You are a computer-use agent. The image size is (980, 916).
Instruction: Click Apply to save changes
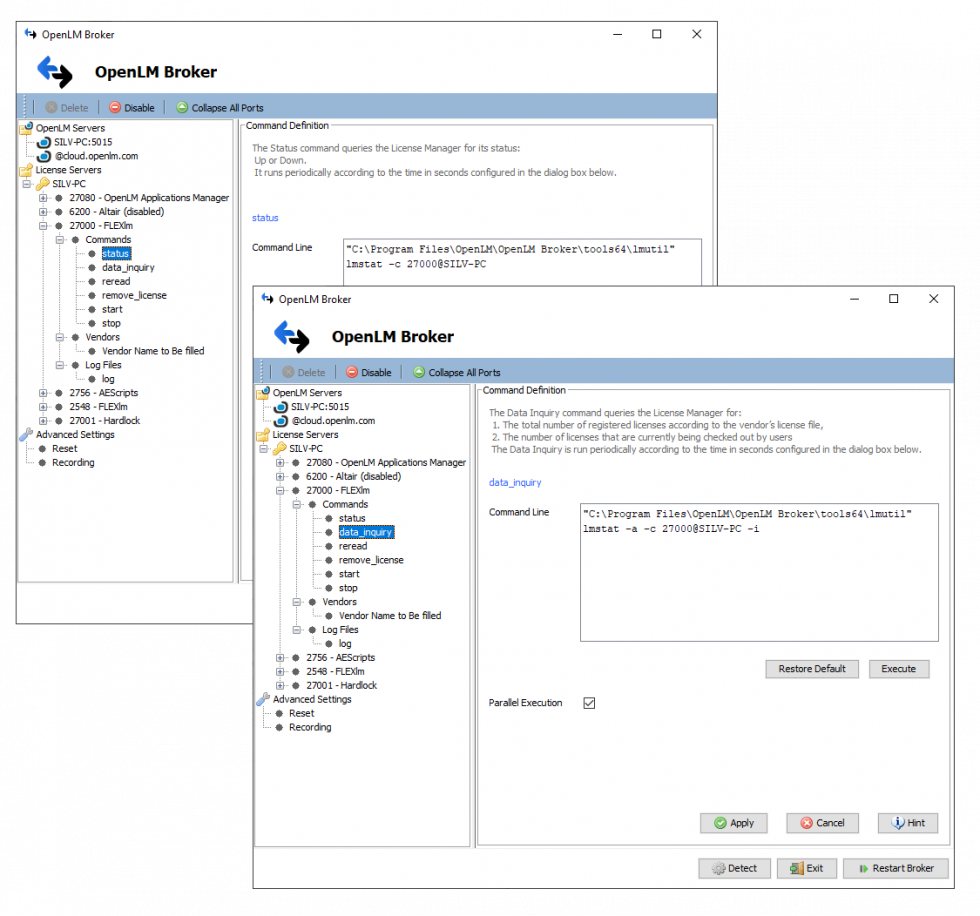pos(733,823)
